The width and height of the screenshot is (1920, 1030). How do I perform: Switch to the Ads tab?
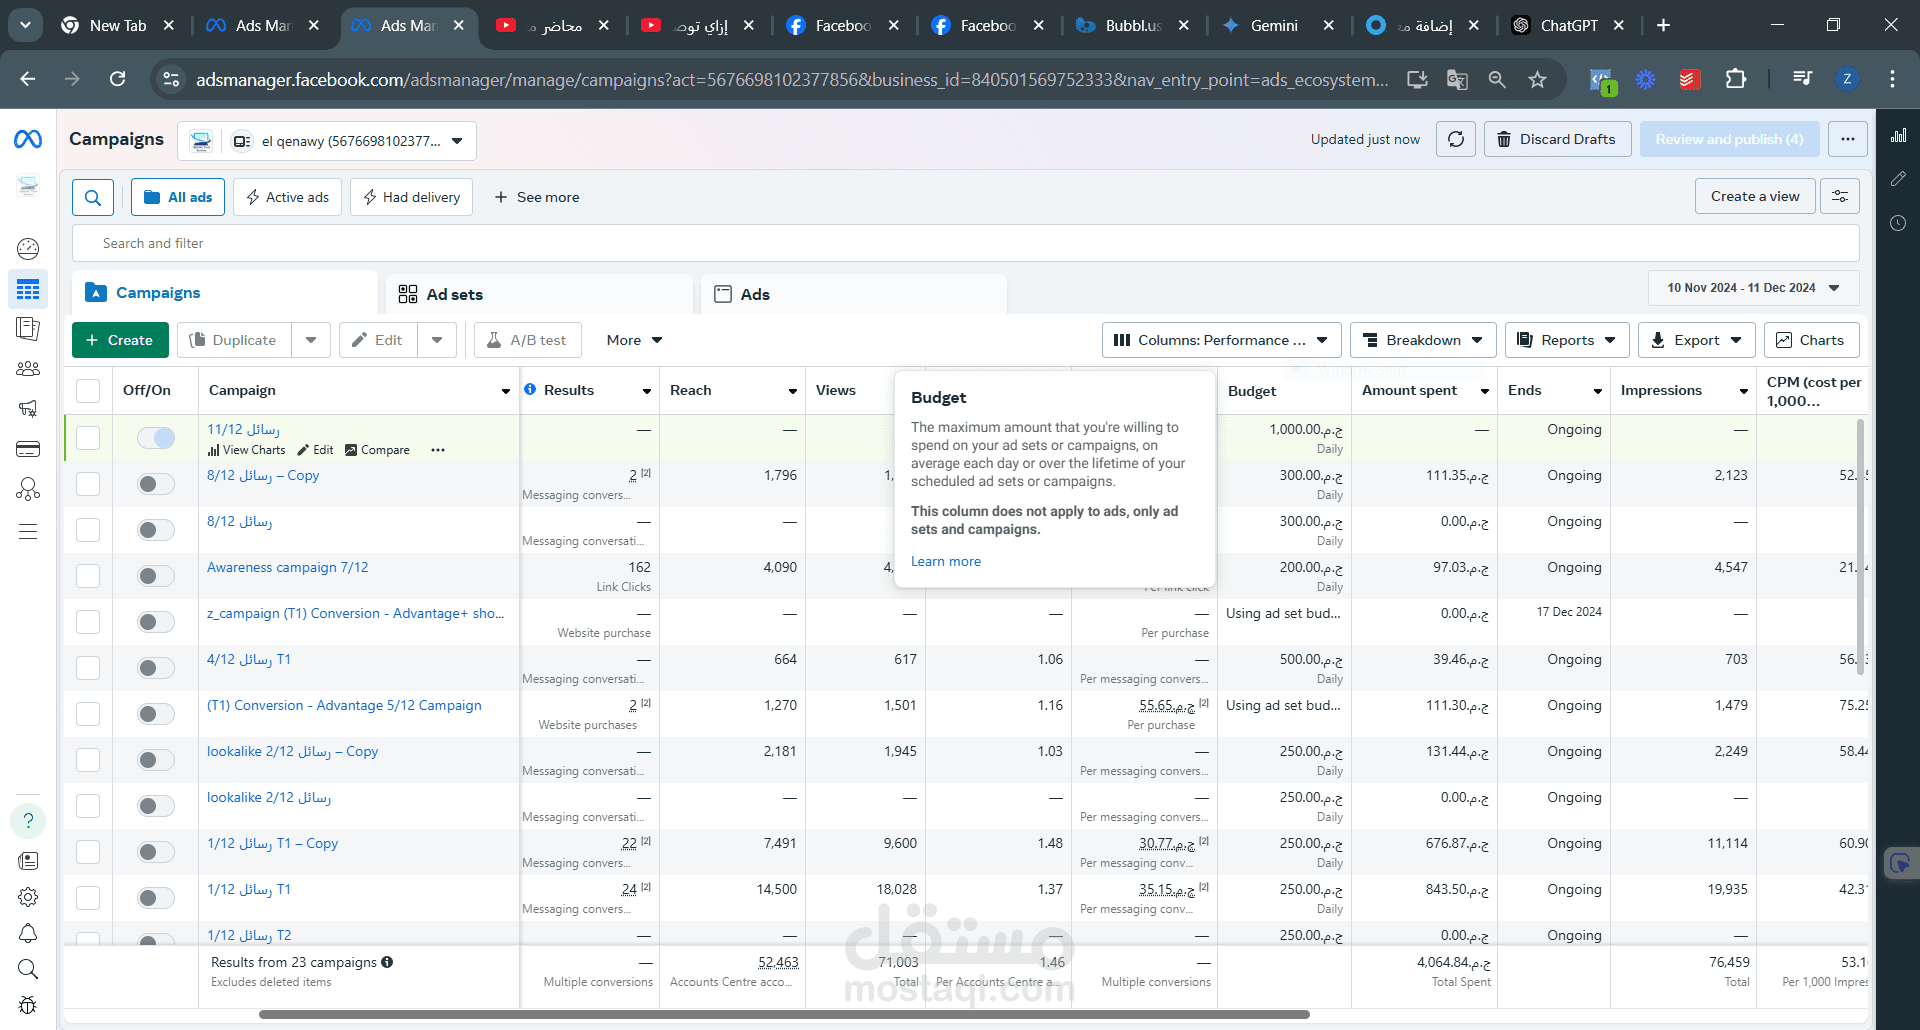coord(853,294)
